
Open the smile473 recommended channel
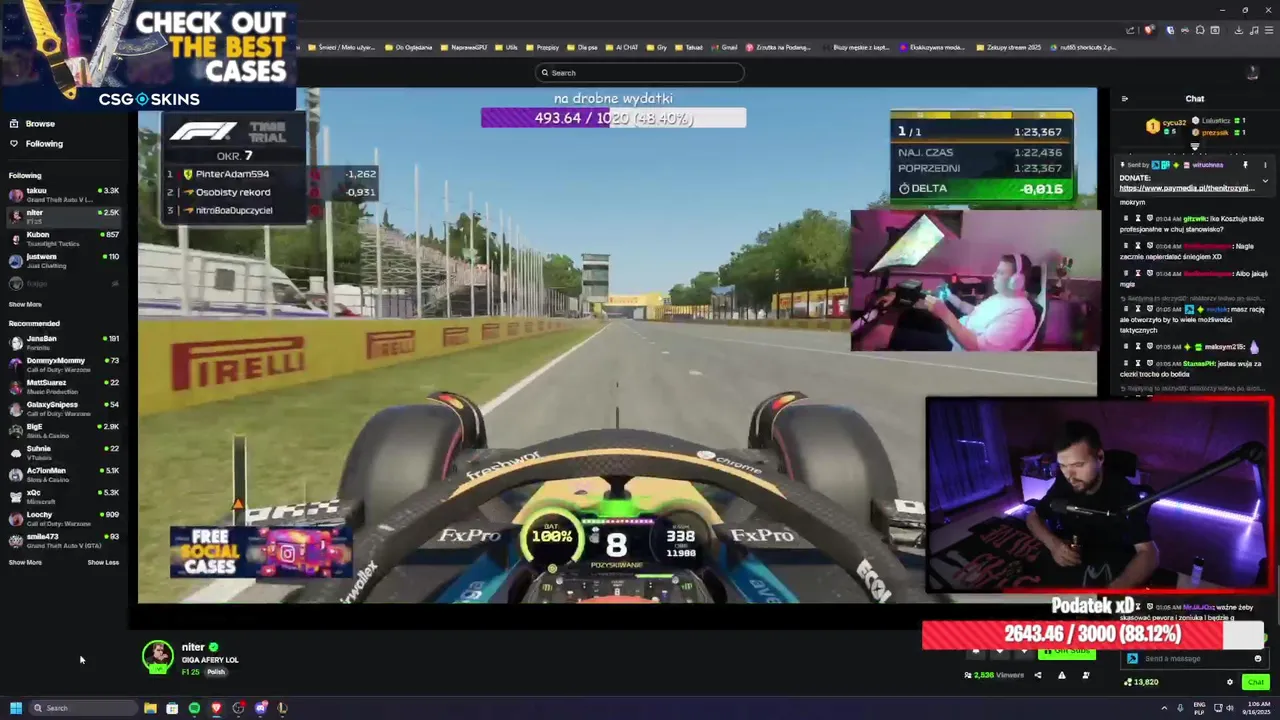pos(63,540)
